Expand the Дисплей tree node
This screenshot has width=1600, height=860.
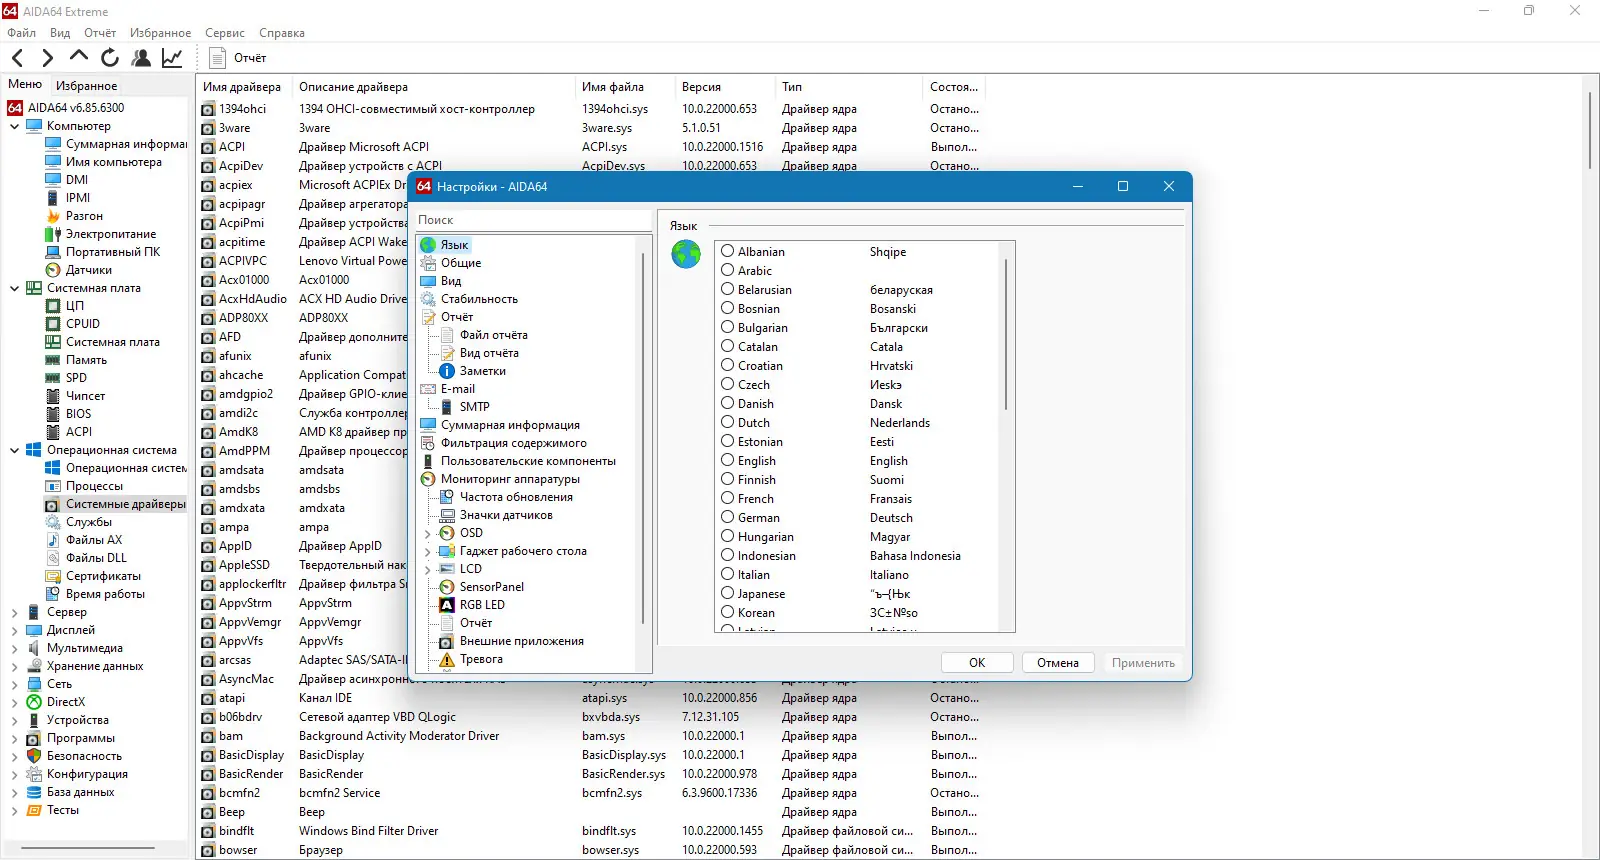point(14,630)
